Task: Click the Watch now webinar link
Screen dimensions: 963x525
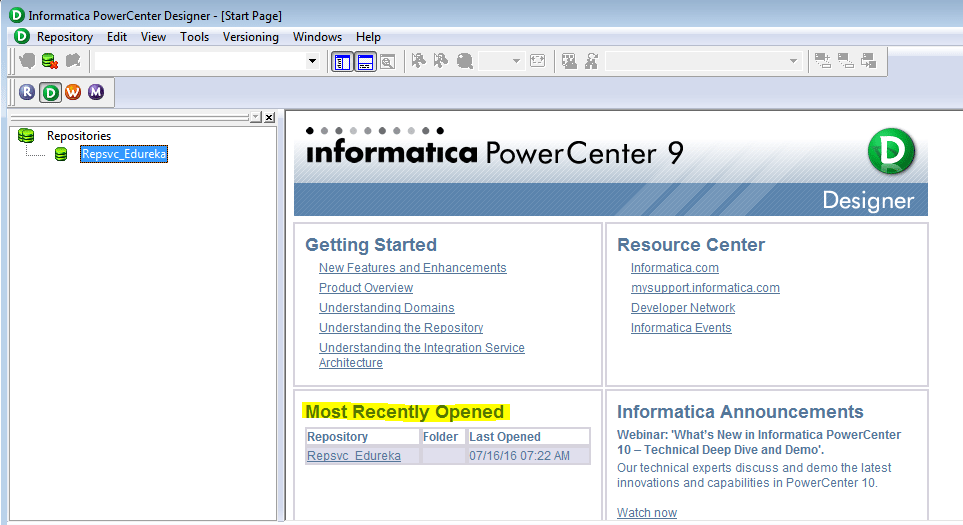Action: tap(647, 513)
